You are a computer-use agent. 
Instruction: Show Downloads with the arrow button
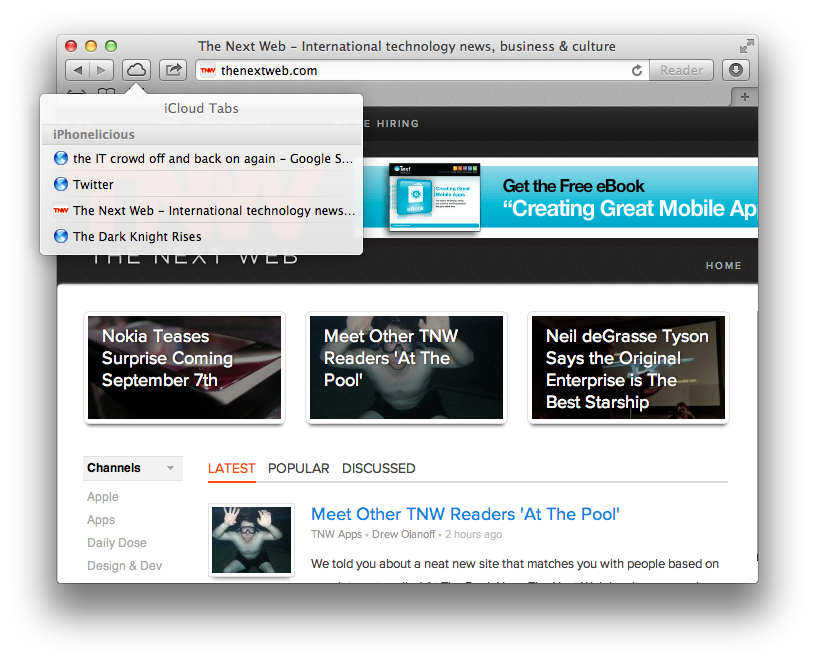click(x=735, y=70)
